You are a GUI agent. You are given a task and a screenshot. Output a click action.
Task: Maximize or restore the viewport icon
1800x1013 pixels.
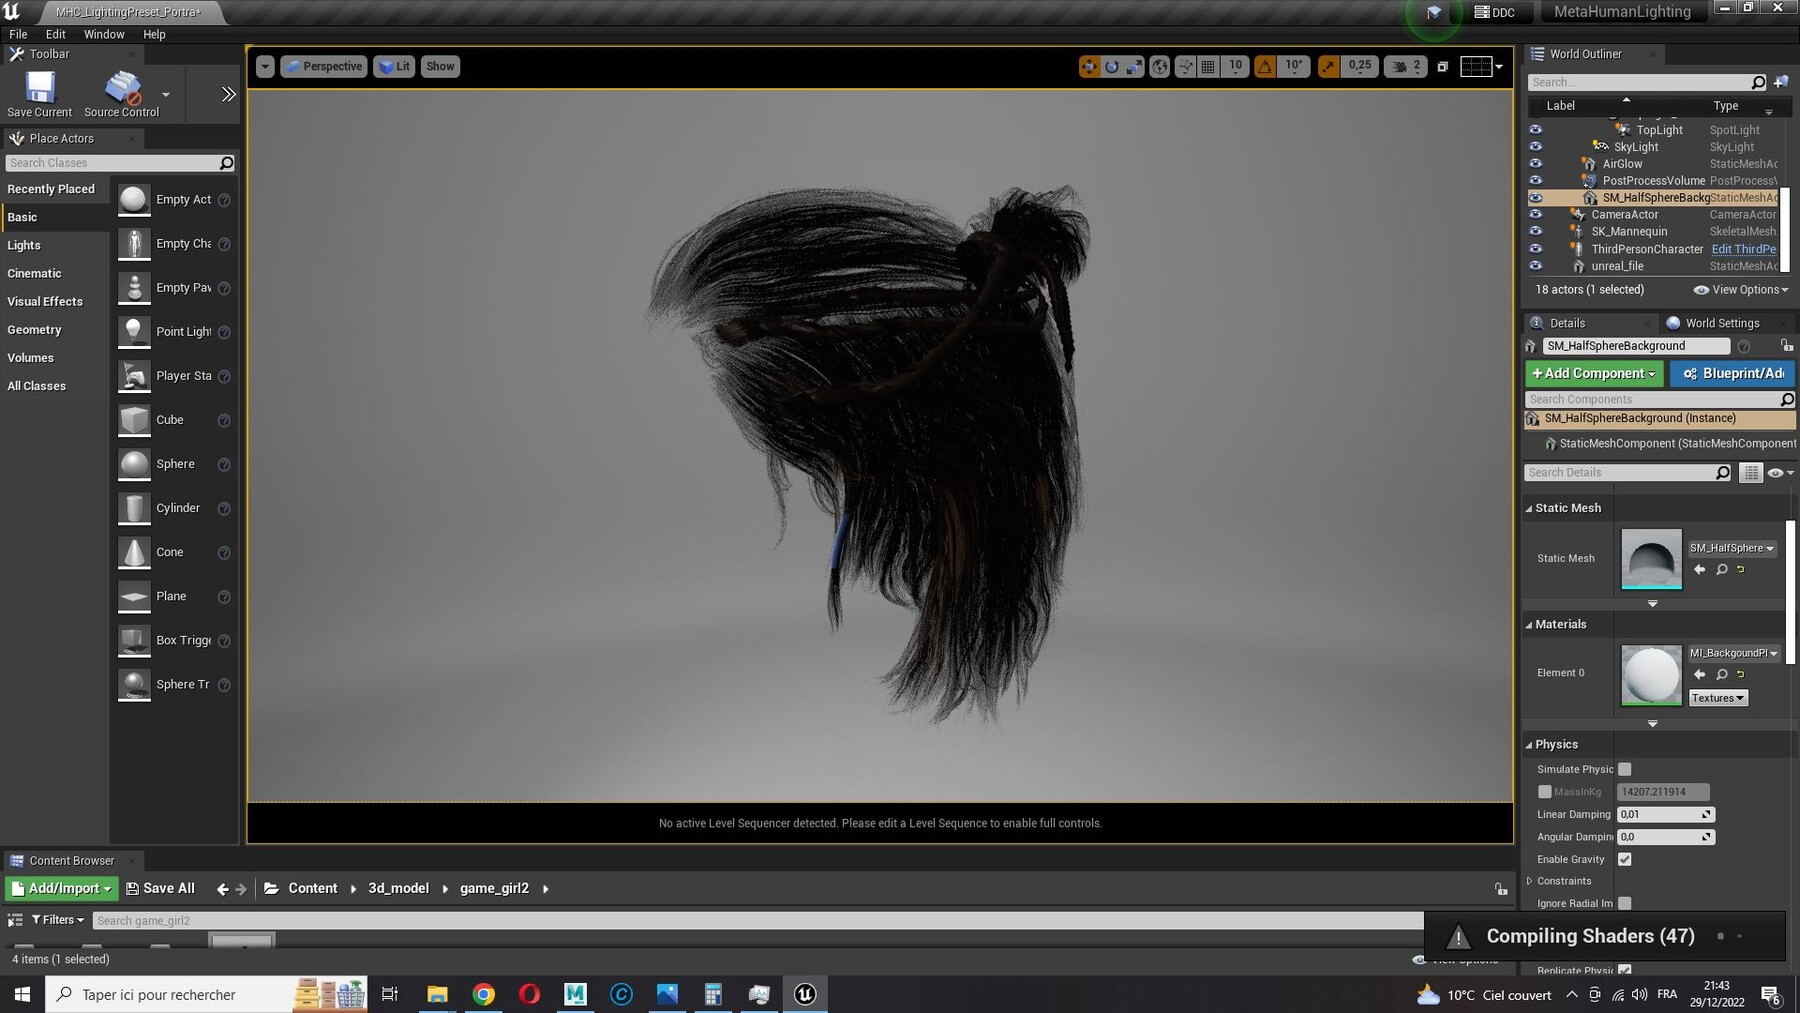pos(1442,66)
